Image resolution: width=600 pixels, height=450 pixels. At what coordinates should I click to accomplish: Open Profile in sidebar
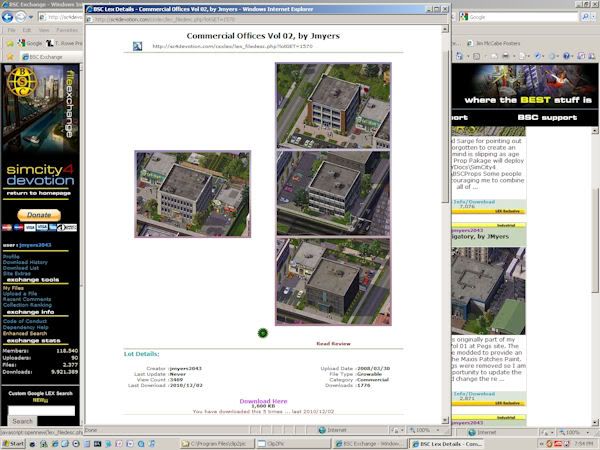point(11,256)
